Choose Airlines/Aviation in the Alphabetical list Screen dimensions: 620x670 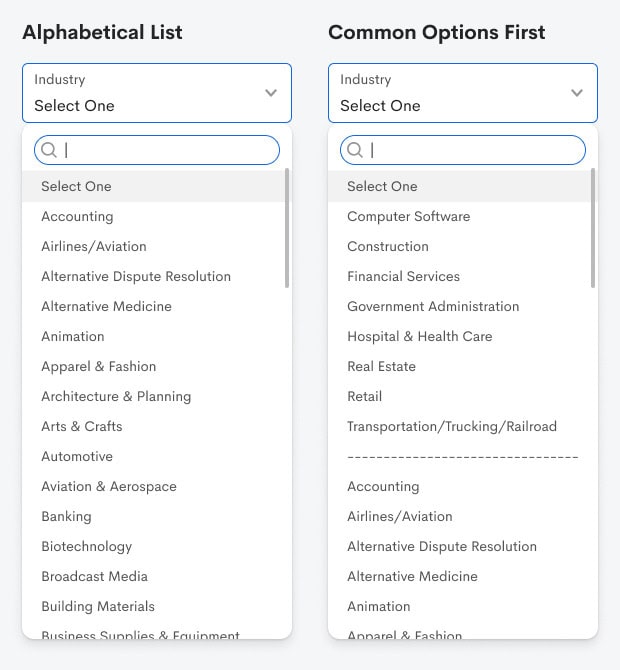94,246
